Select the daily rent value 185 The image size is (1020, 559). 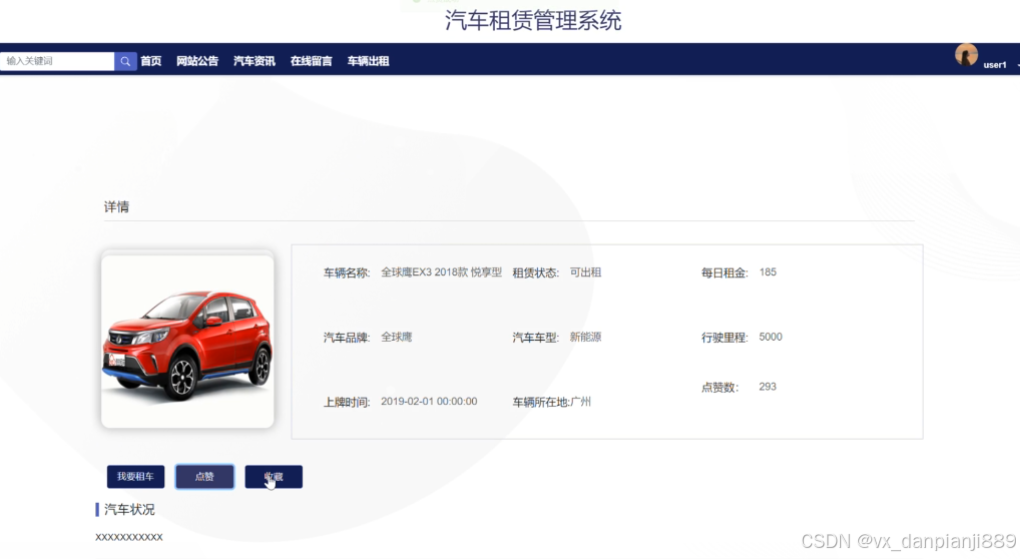768,272
